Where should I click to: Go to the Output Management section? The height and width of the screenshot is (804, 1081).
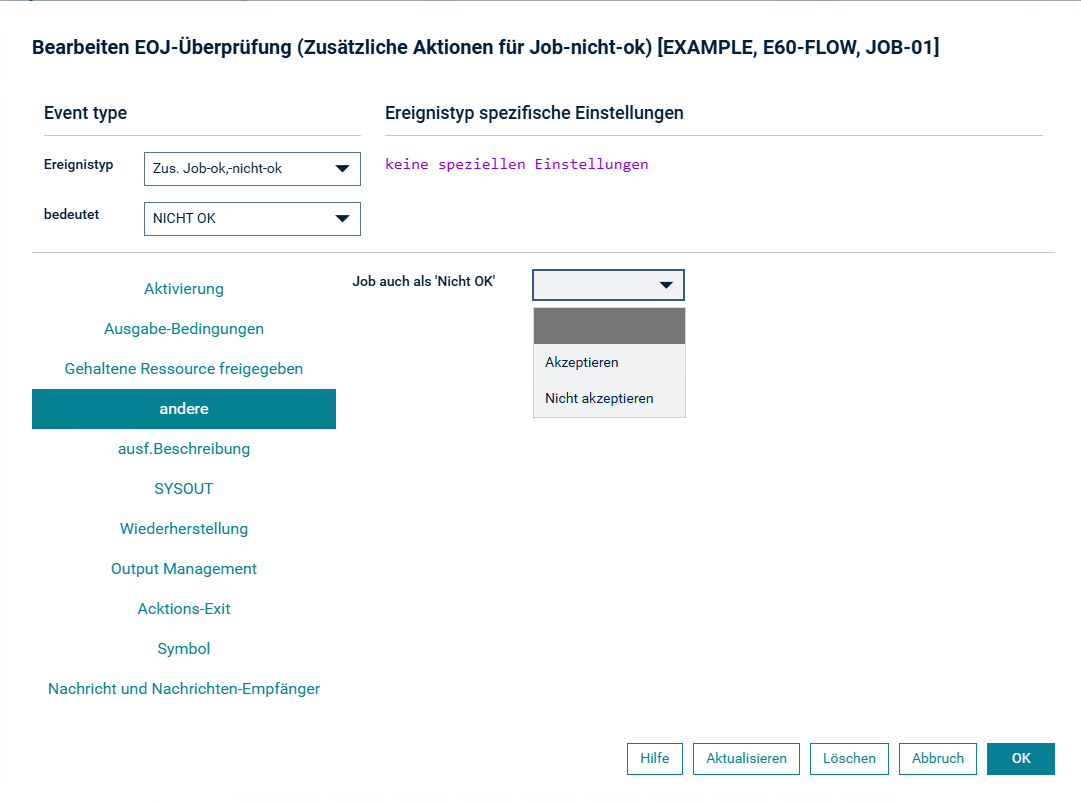[184, 569]
